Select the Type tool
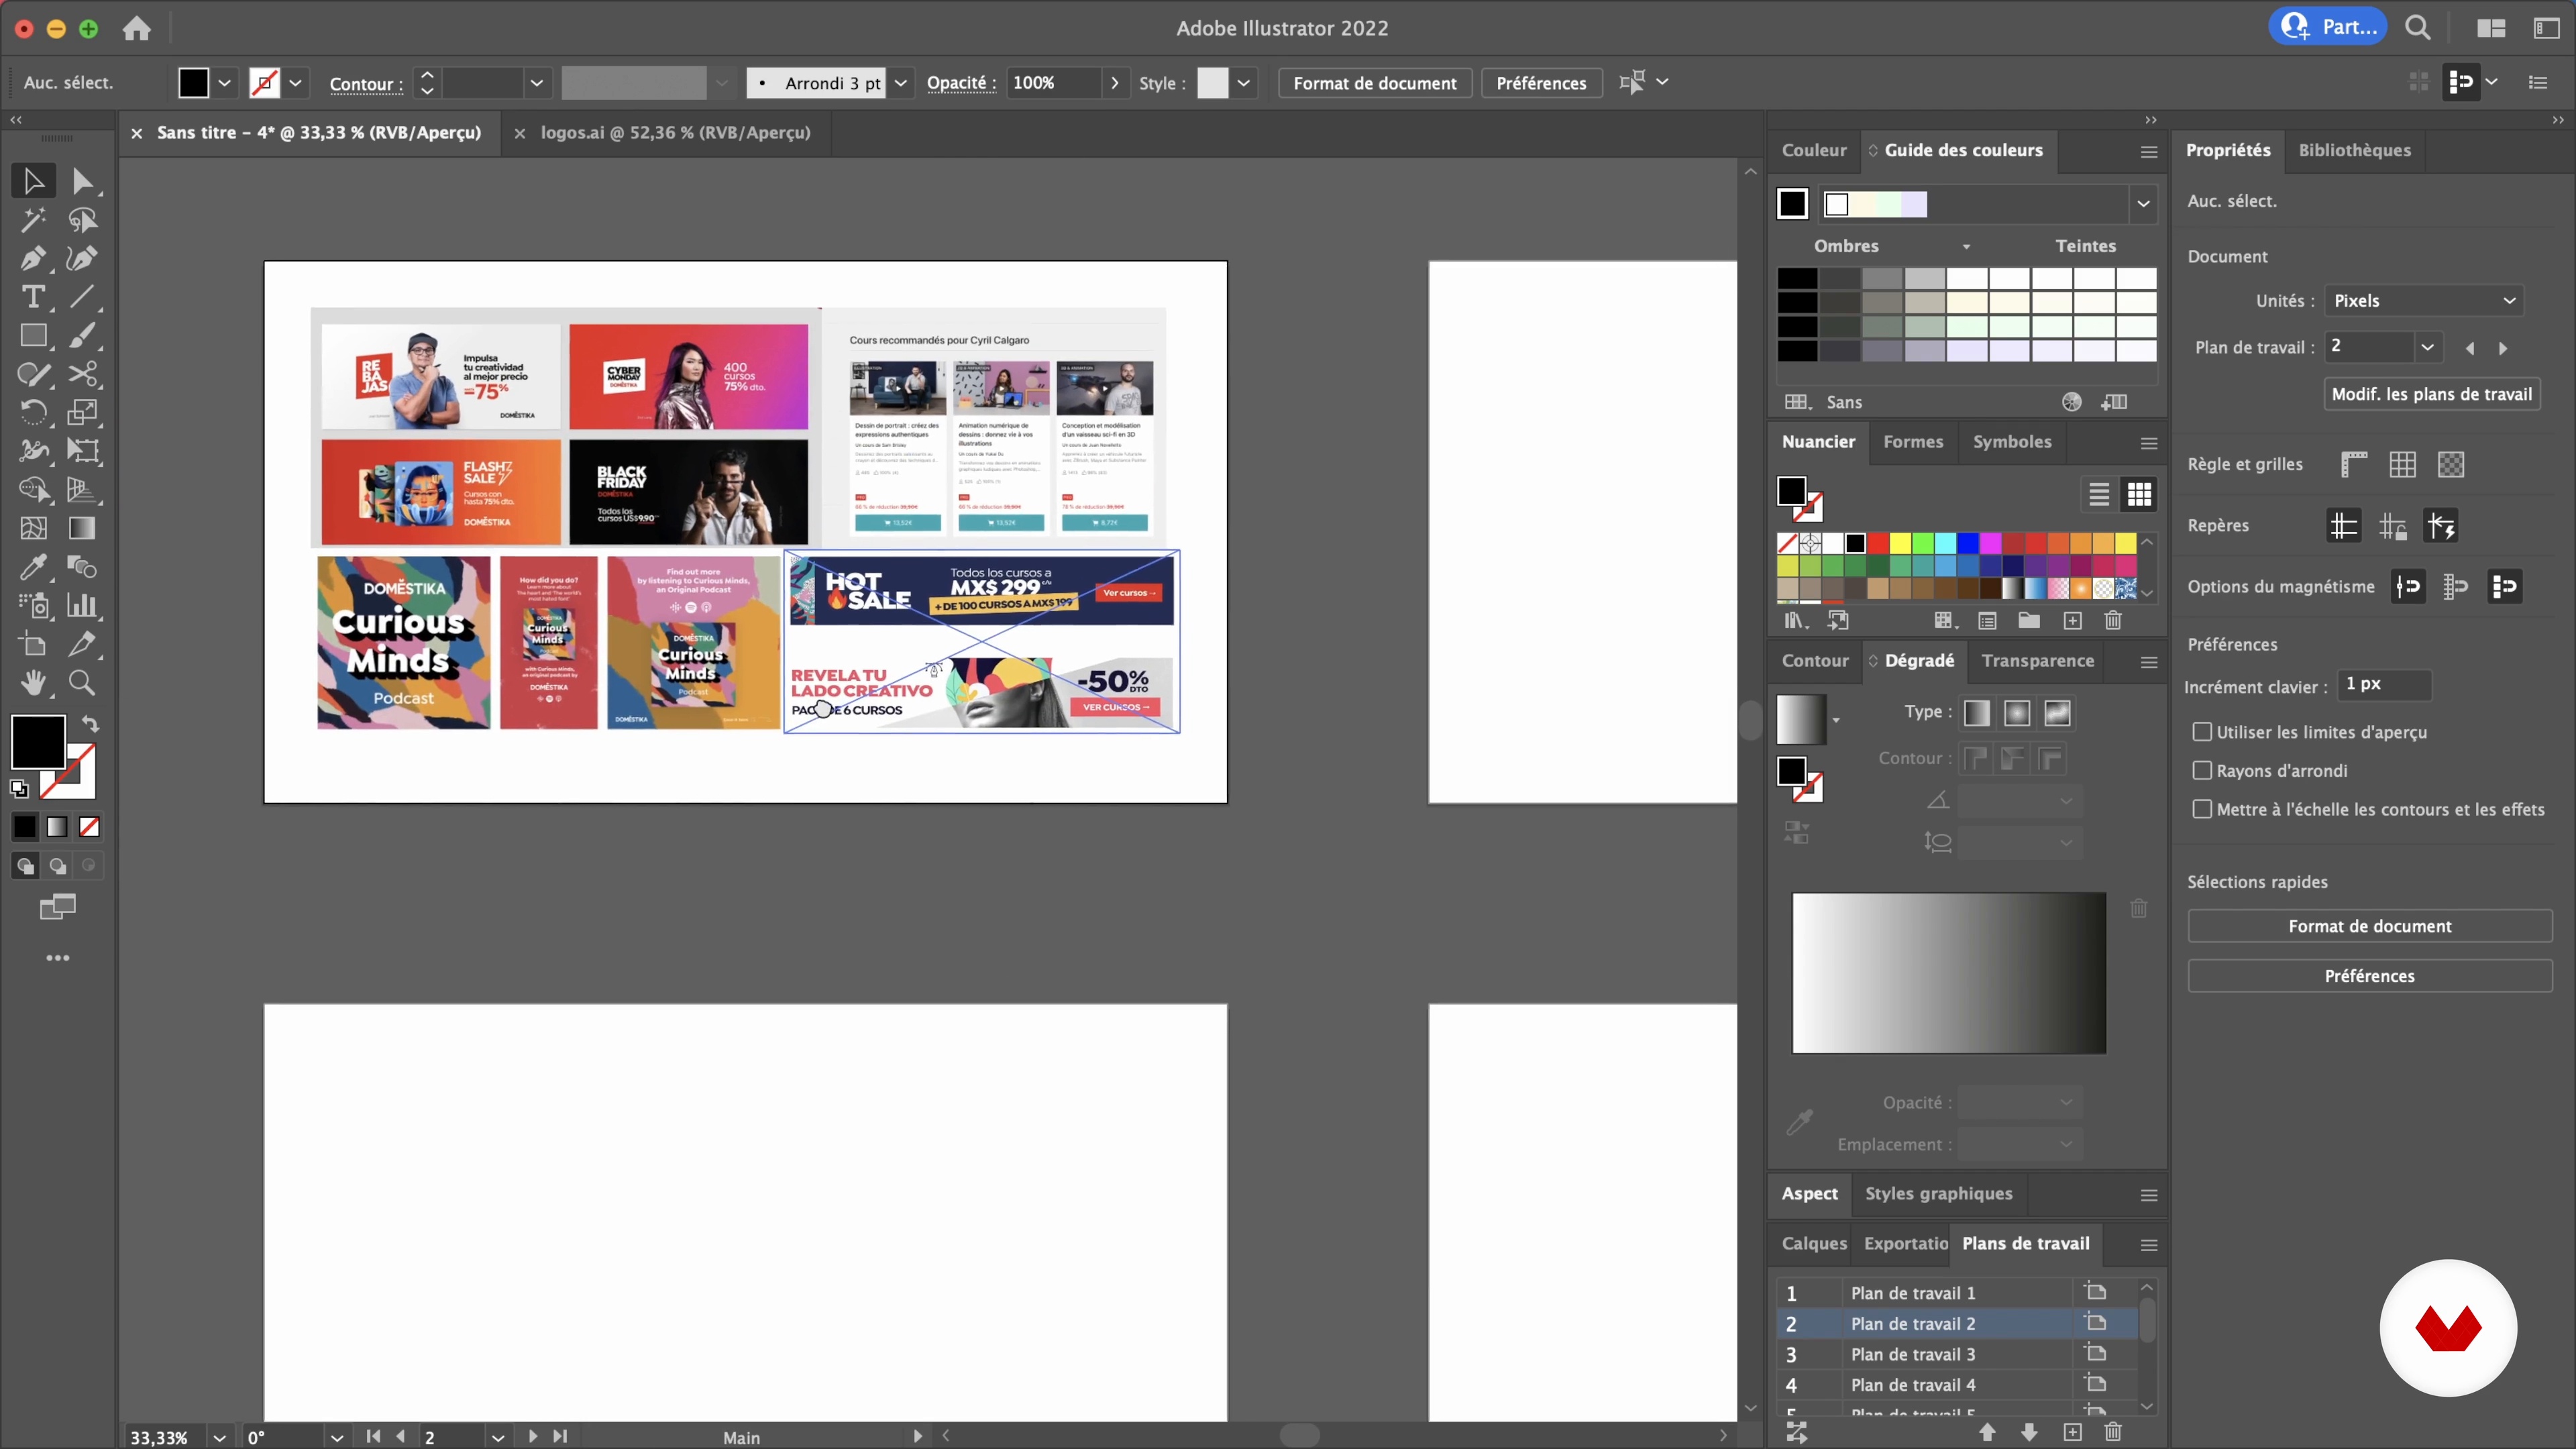 pyautogui.click(x=33, y=297)
